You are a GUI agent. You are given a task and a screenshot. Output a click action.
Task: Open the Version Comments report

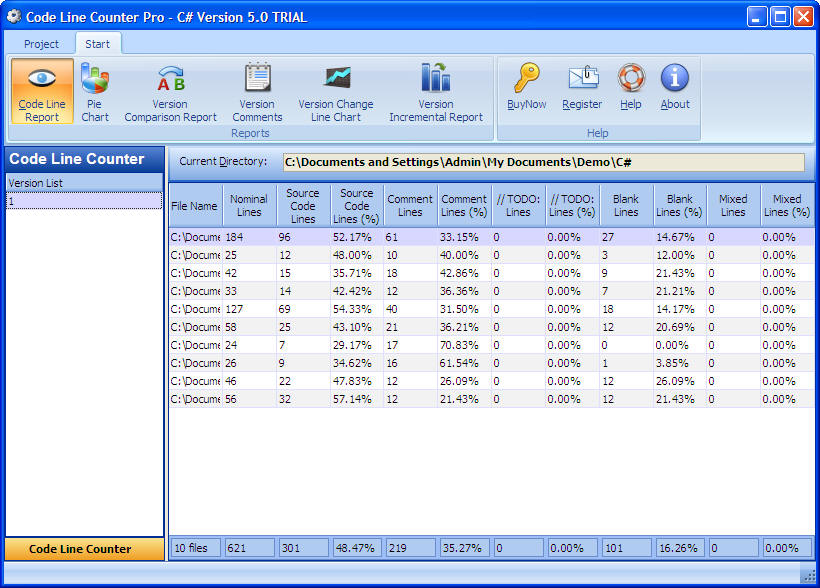257,91
